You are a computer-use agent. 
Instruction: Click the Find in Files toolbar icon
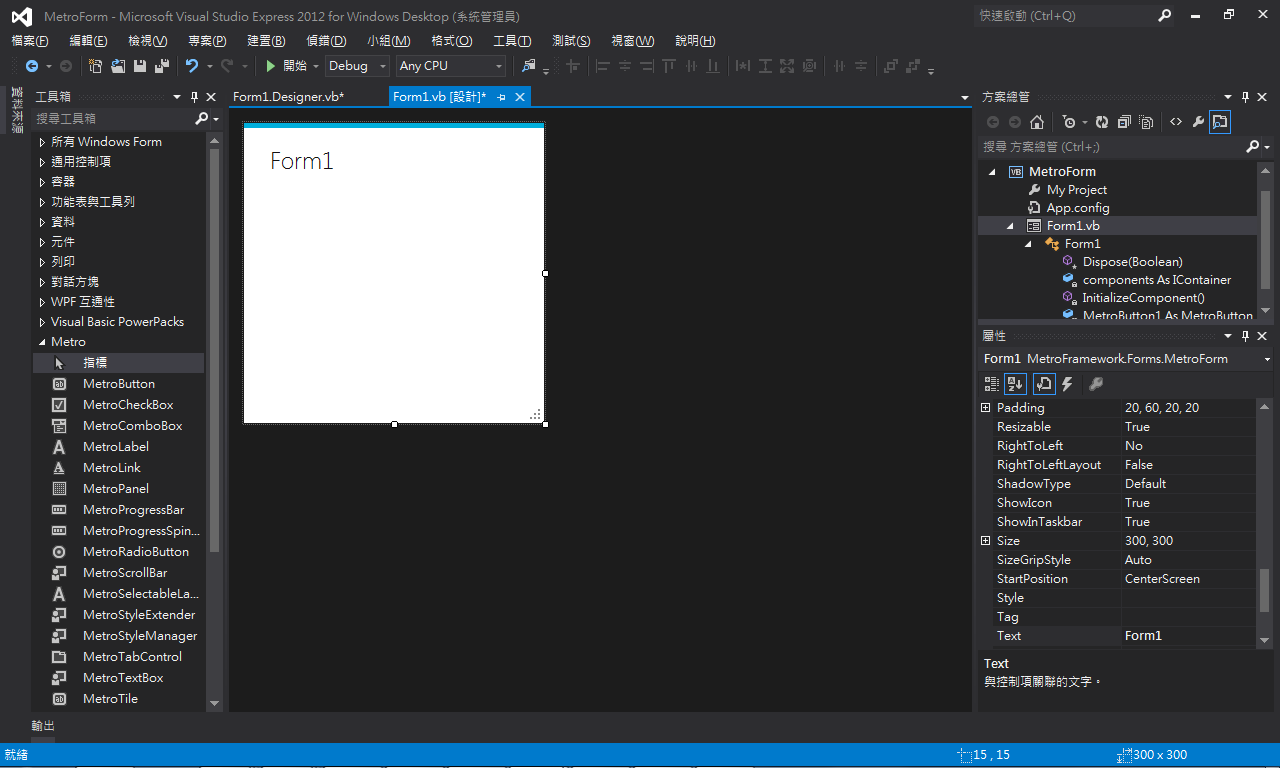[x=529, y=66]
